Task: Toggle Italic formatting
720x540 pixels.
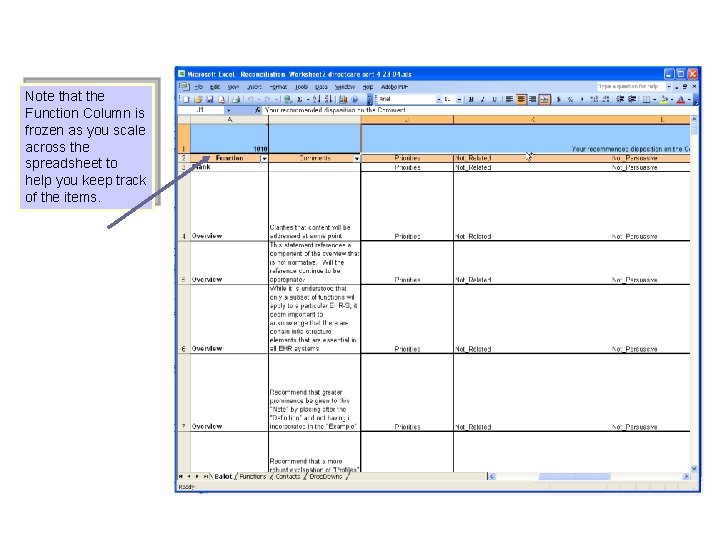Action: click(483, 99)
